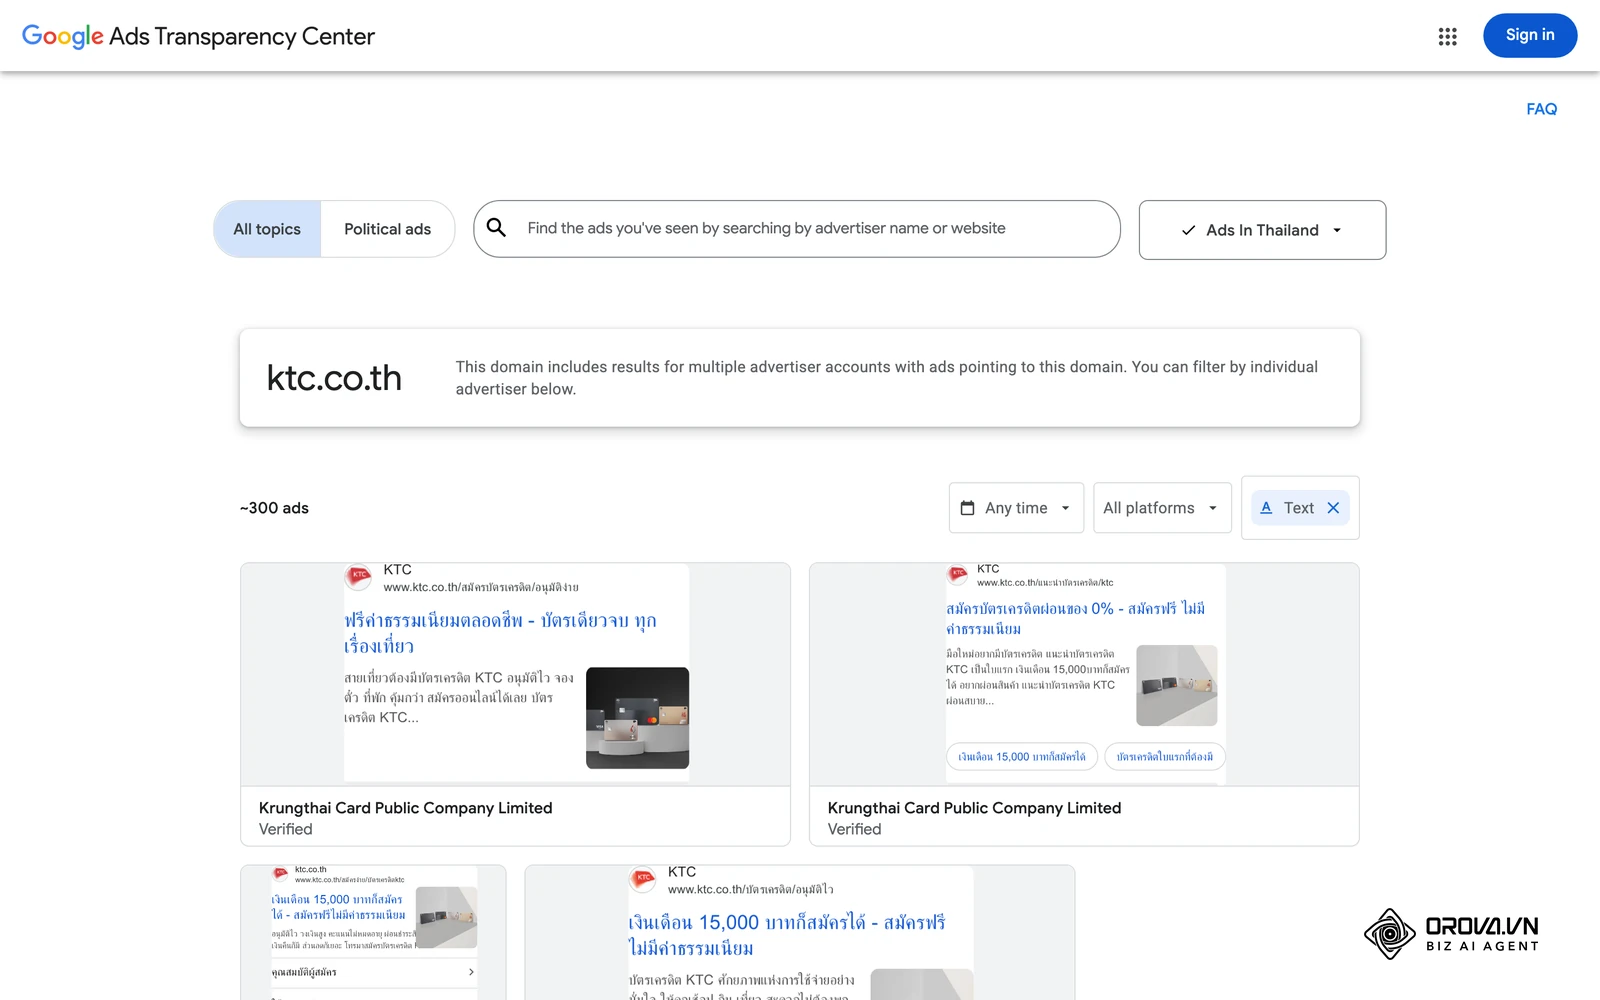Click the search magnifier icon

496,228
